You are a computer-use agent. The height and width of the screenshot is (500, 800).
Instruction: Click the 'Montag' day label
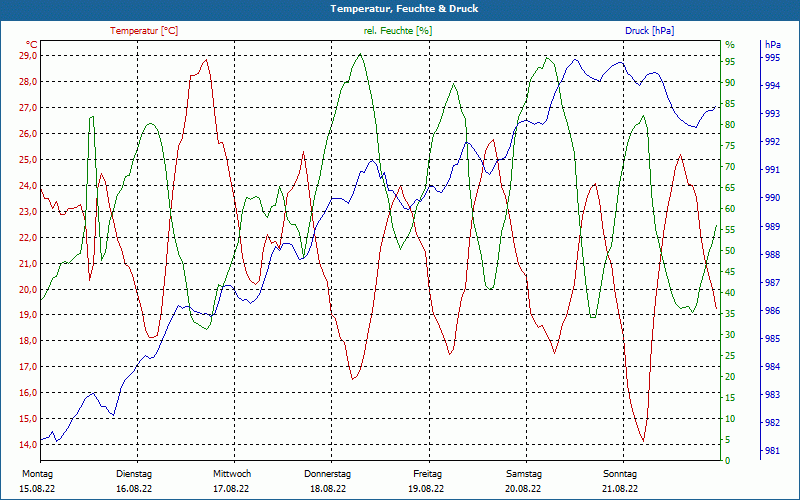tap(37, 474)
